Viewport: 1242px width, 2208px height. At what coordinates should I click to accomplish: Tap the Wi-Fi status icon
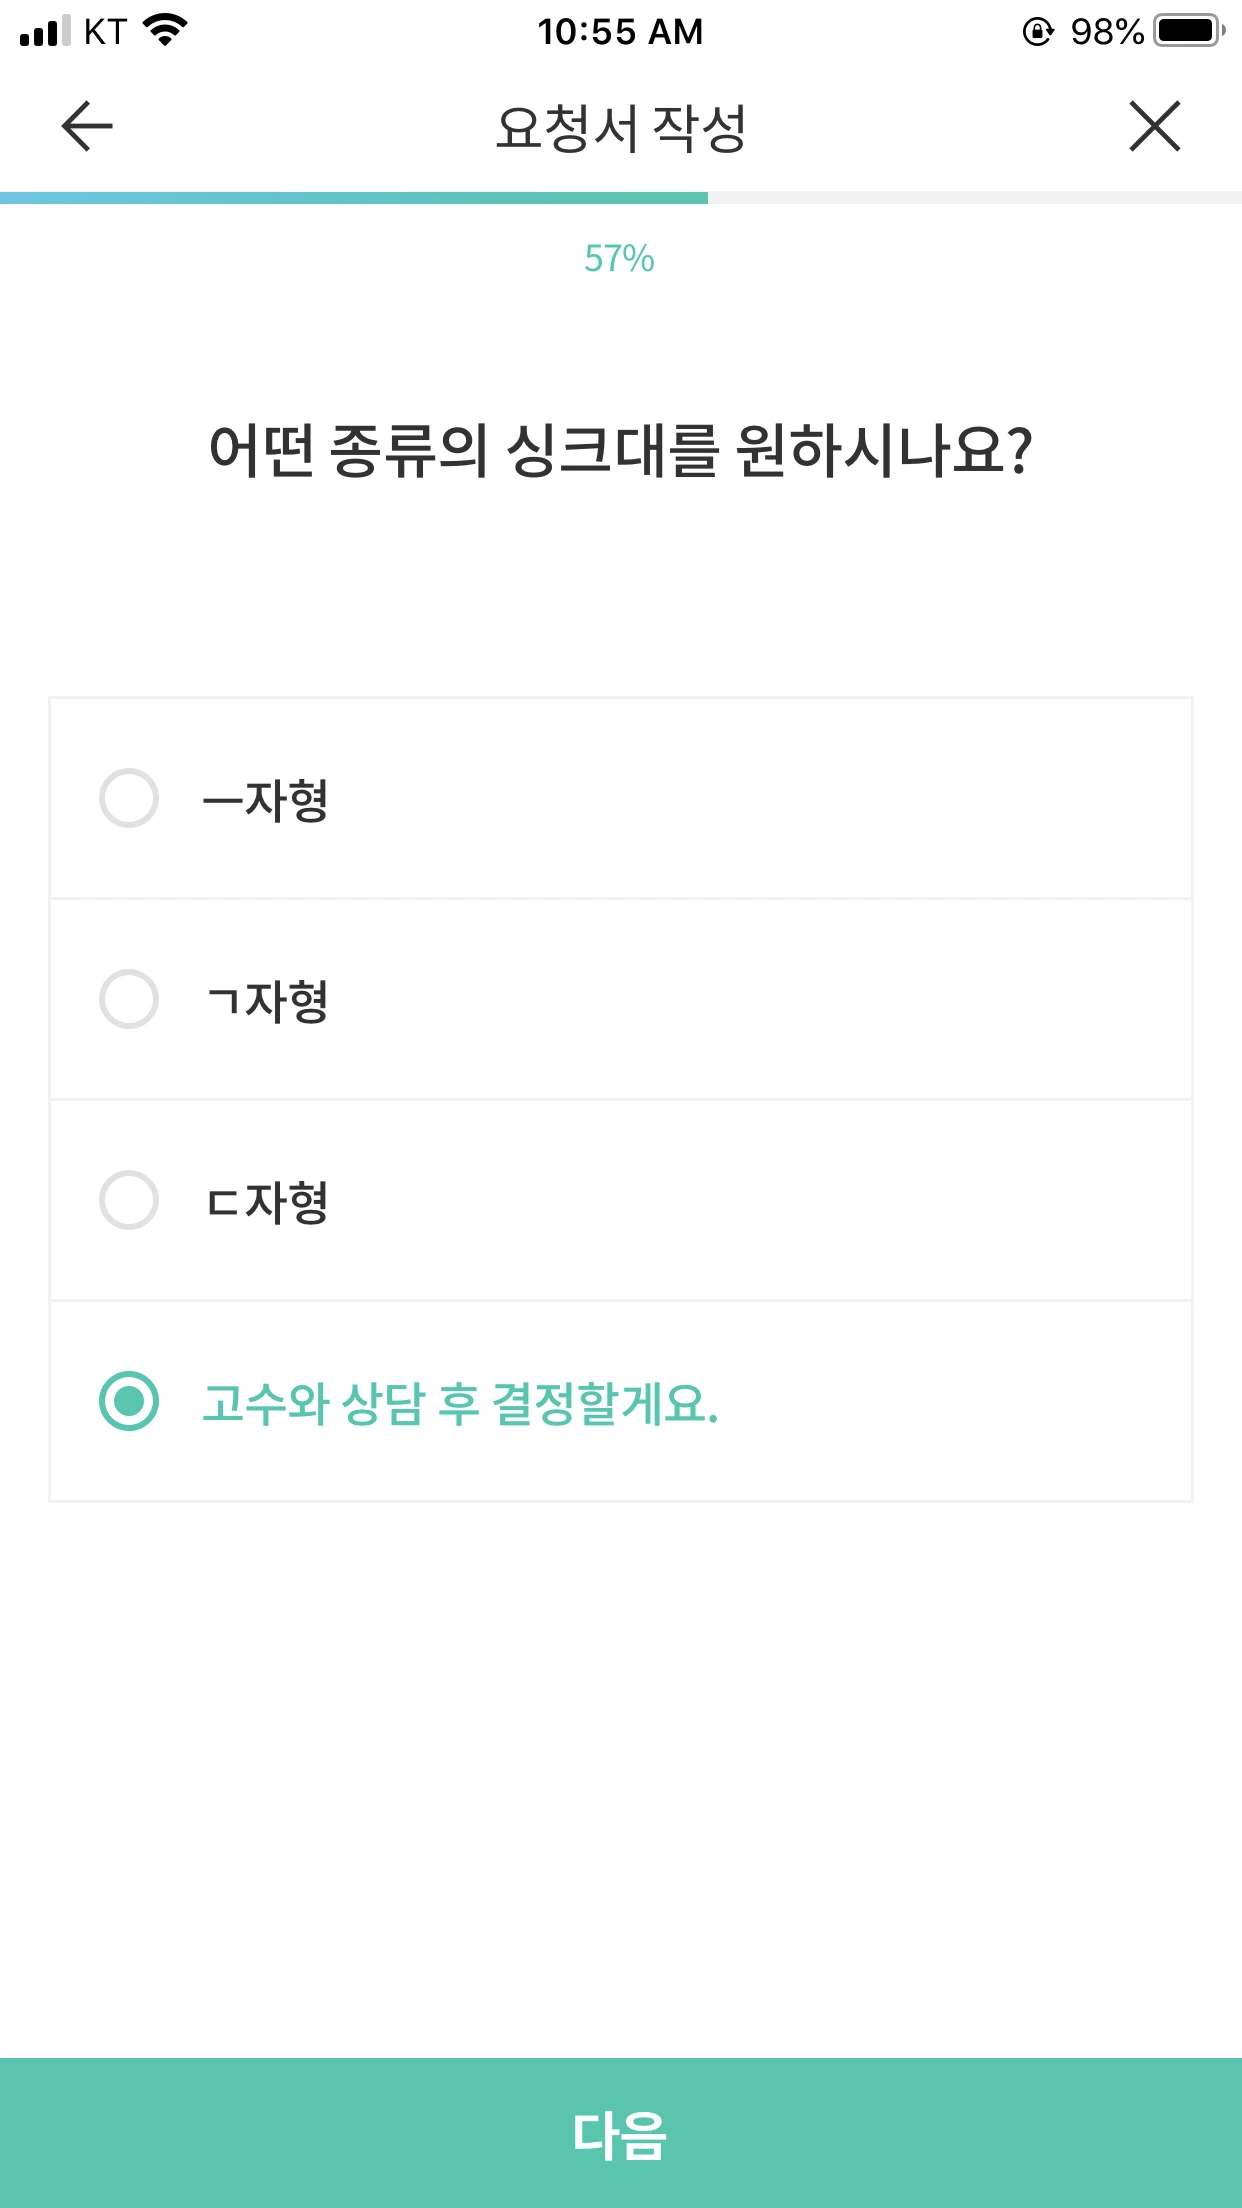(x=165, y=31)
